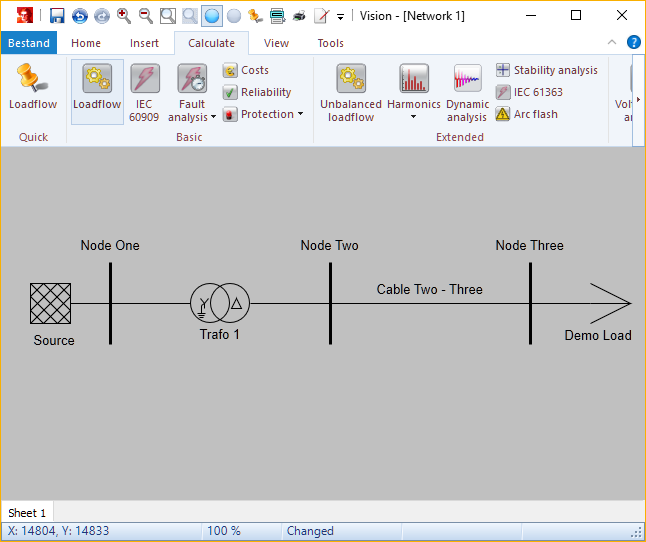Image resolution: width=646 pixels, height=542 pixels.
Task: Run Arc flash calculation
Action: [x=527, y=114]
